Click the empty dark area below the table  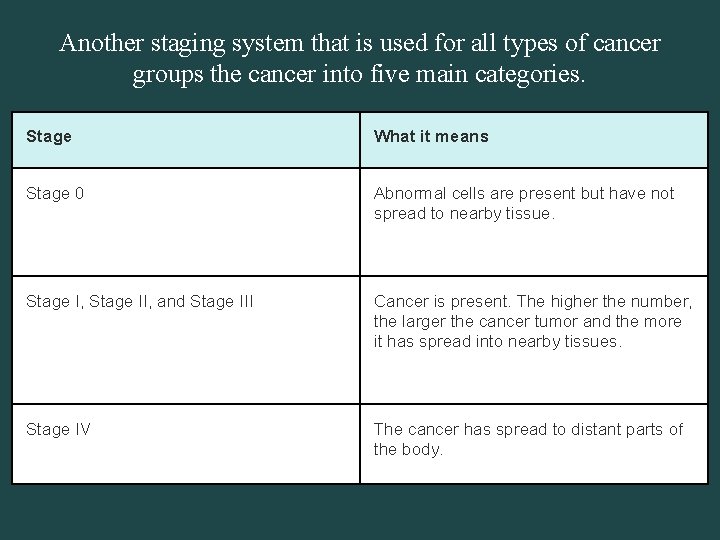click(360, 512)
